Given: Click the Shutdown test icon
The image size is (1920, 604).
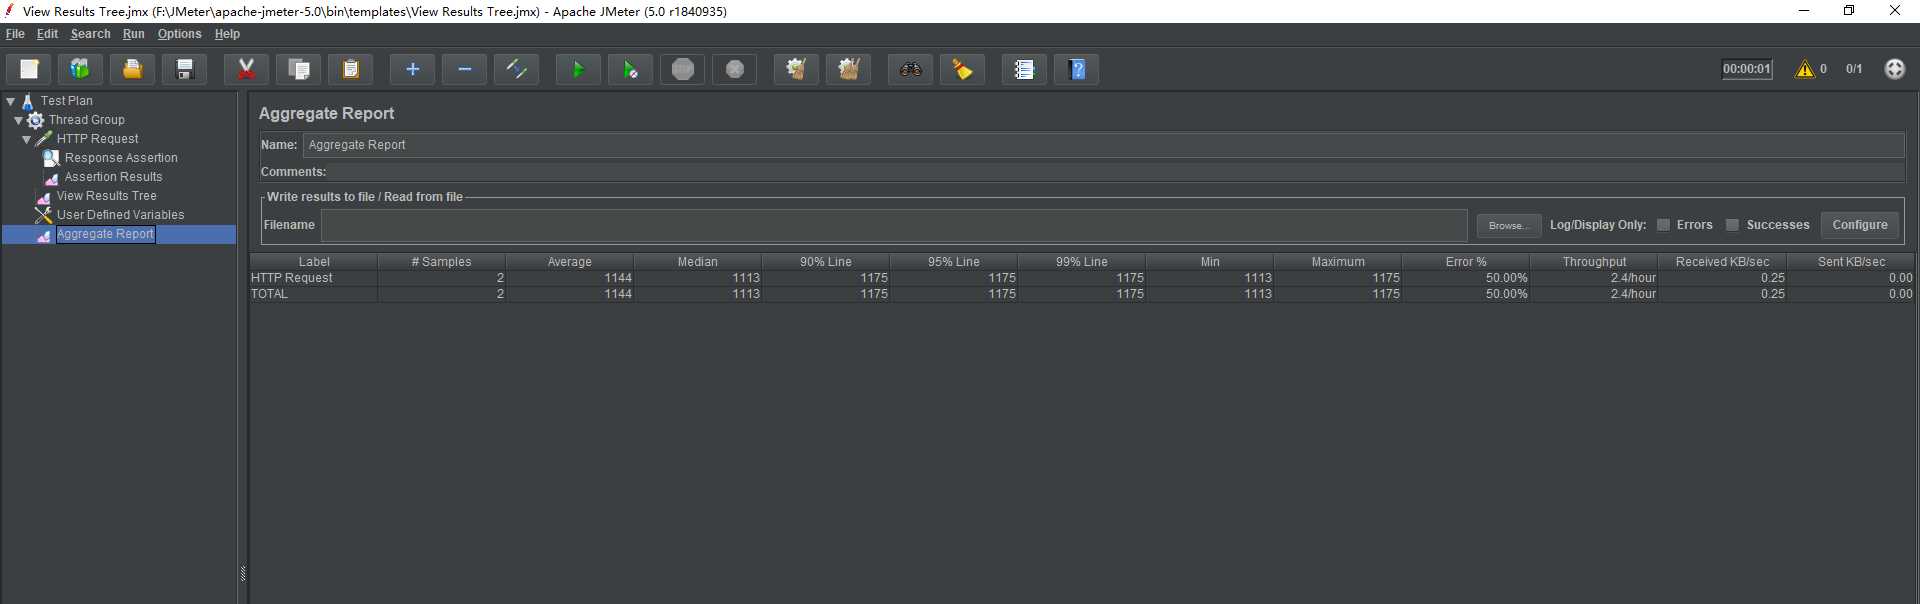Looking at the screenshot, I should coord(734,69).
